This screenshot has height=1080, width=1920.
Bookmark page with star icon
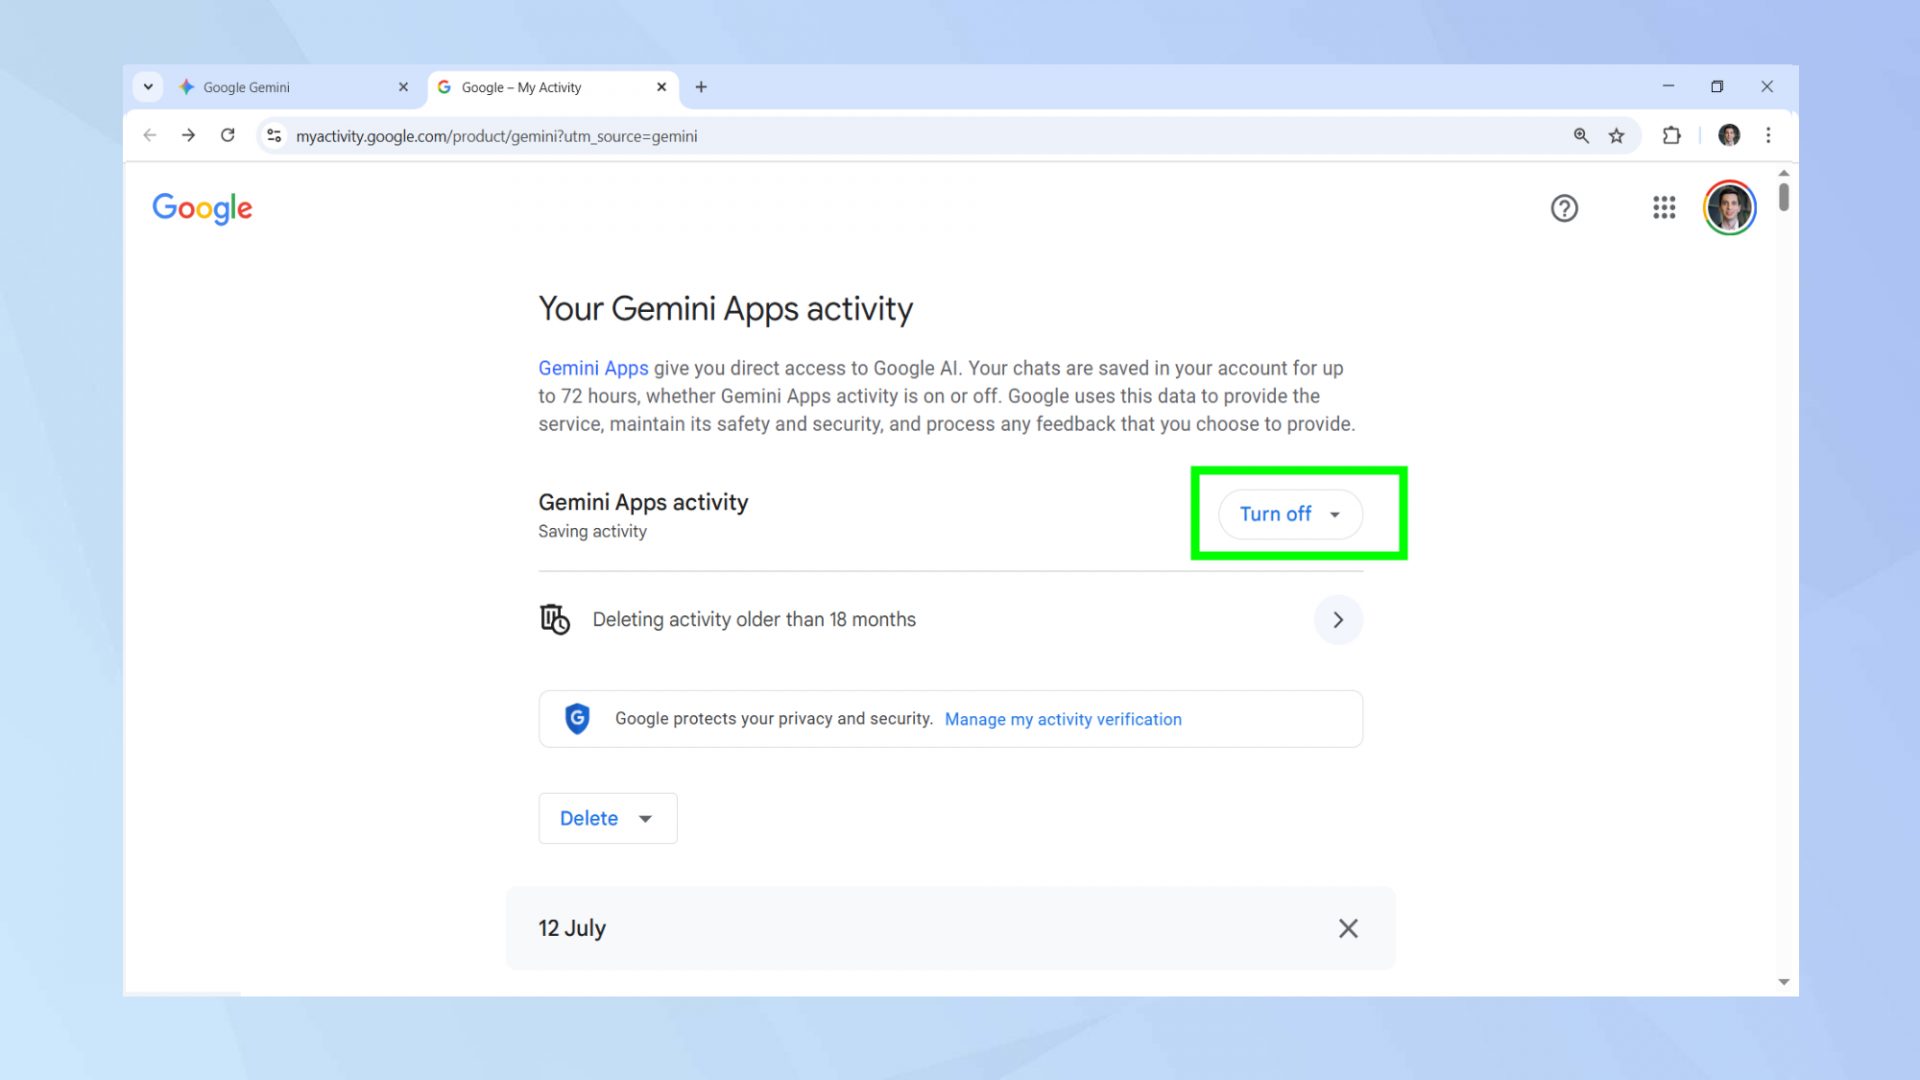click(x=1616, y=136)
